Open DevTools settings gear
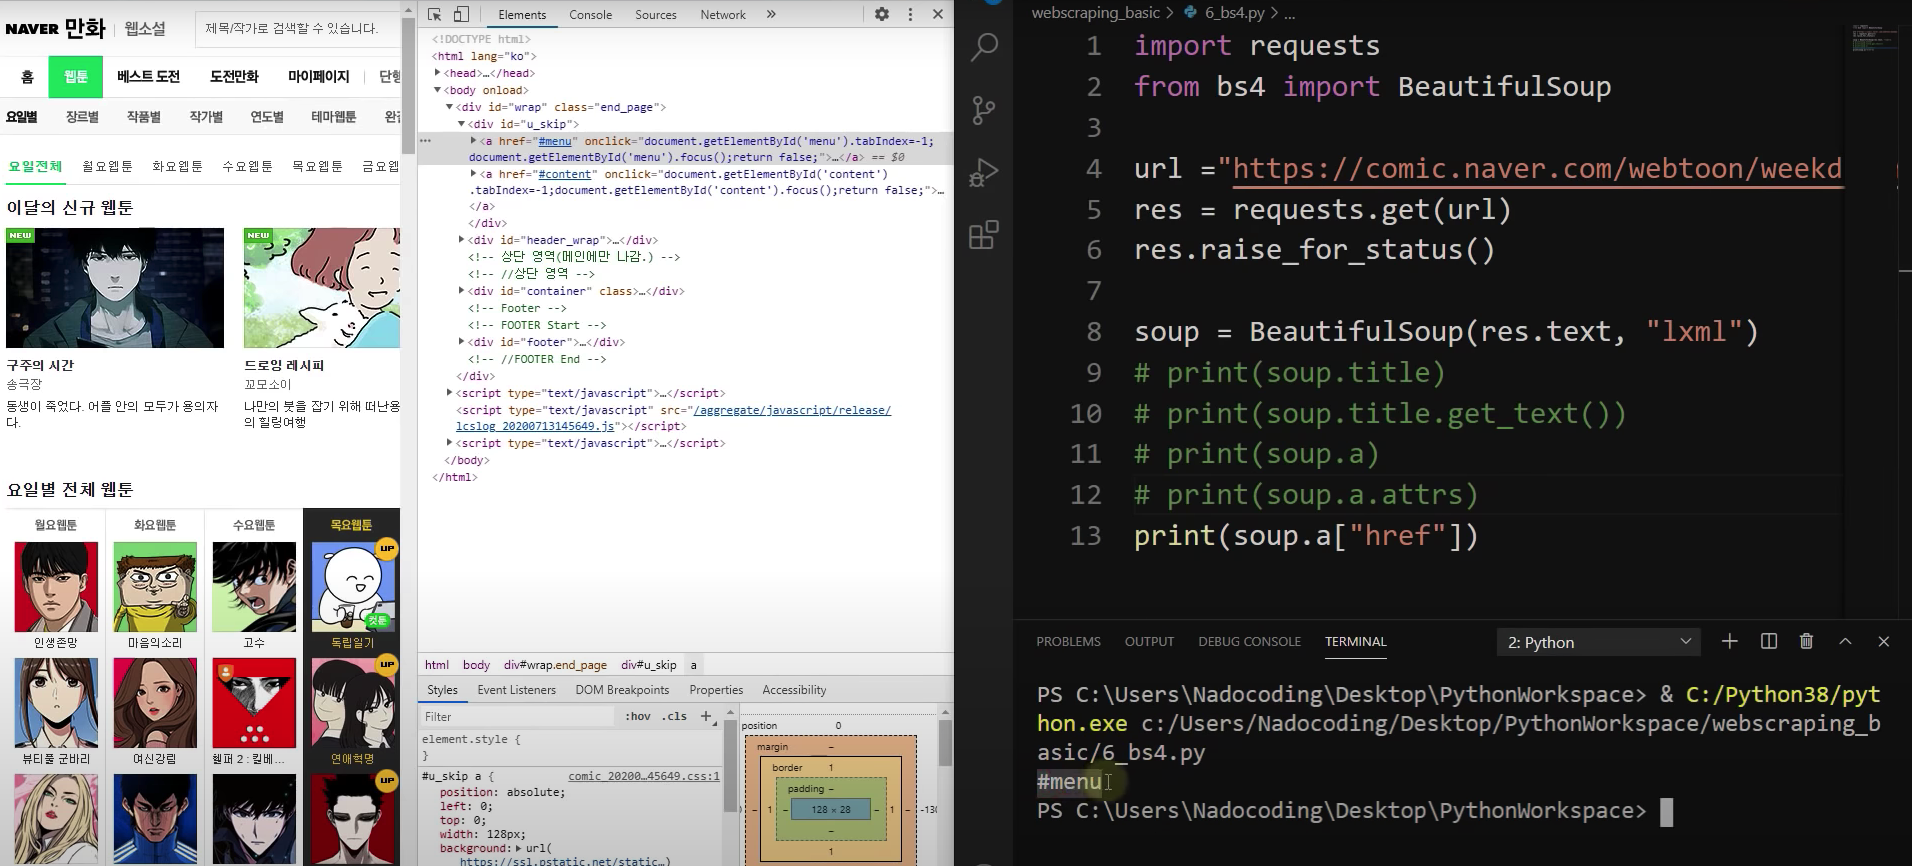The height and width of the screenshot is (866, 1912). [x=881, y=14]
